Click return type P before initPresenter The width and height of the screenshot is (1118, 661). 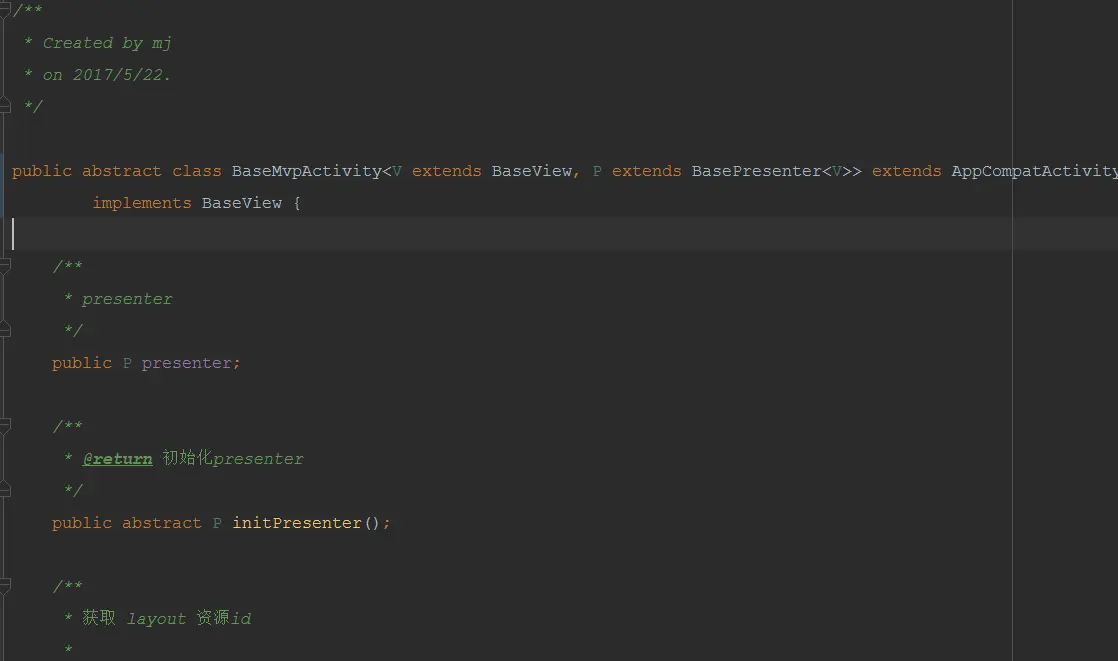(217, 523)
